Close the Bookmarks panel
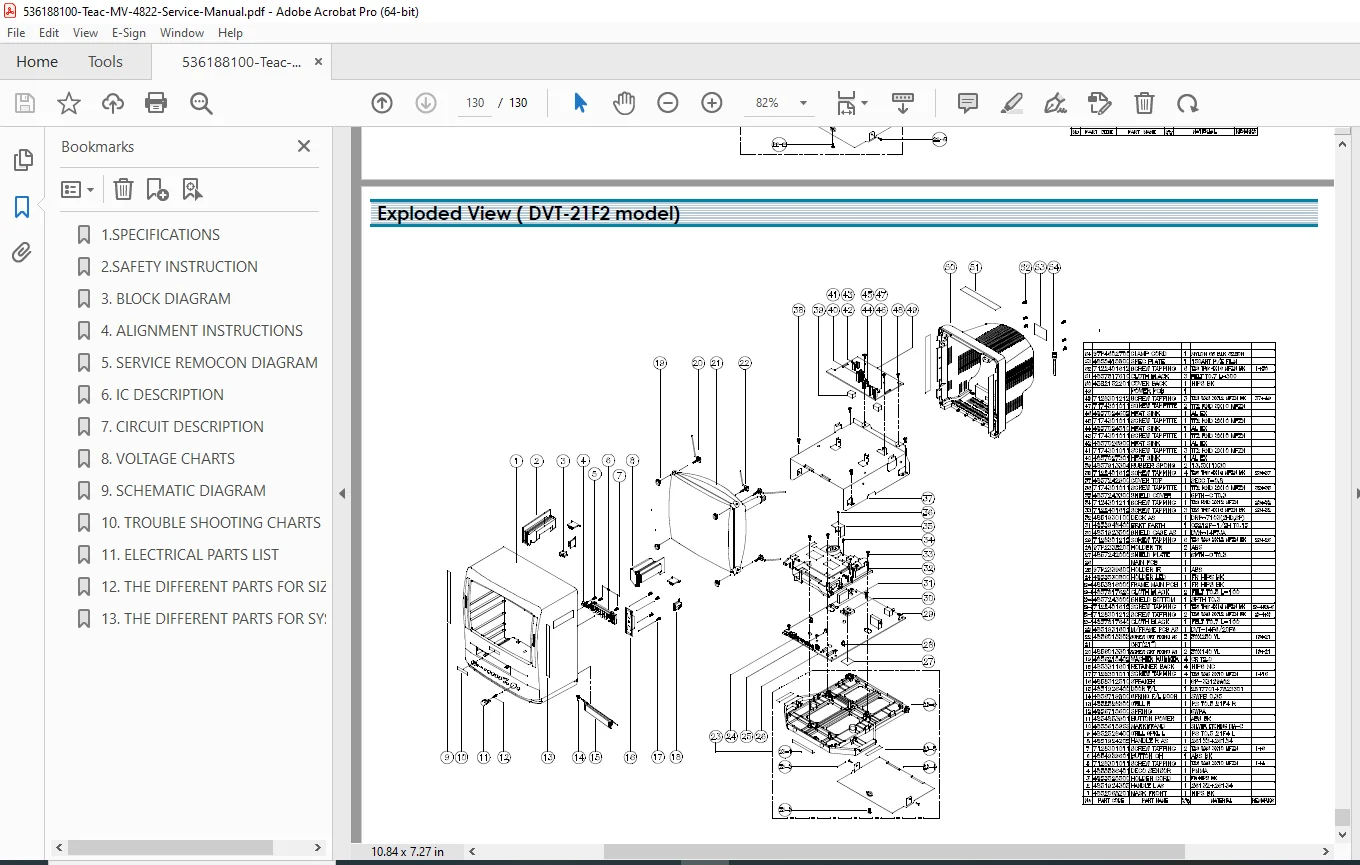1360x865 pixels. [304, 146]
